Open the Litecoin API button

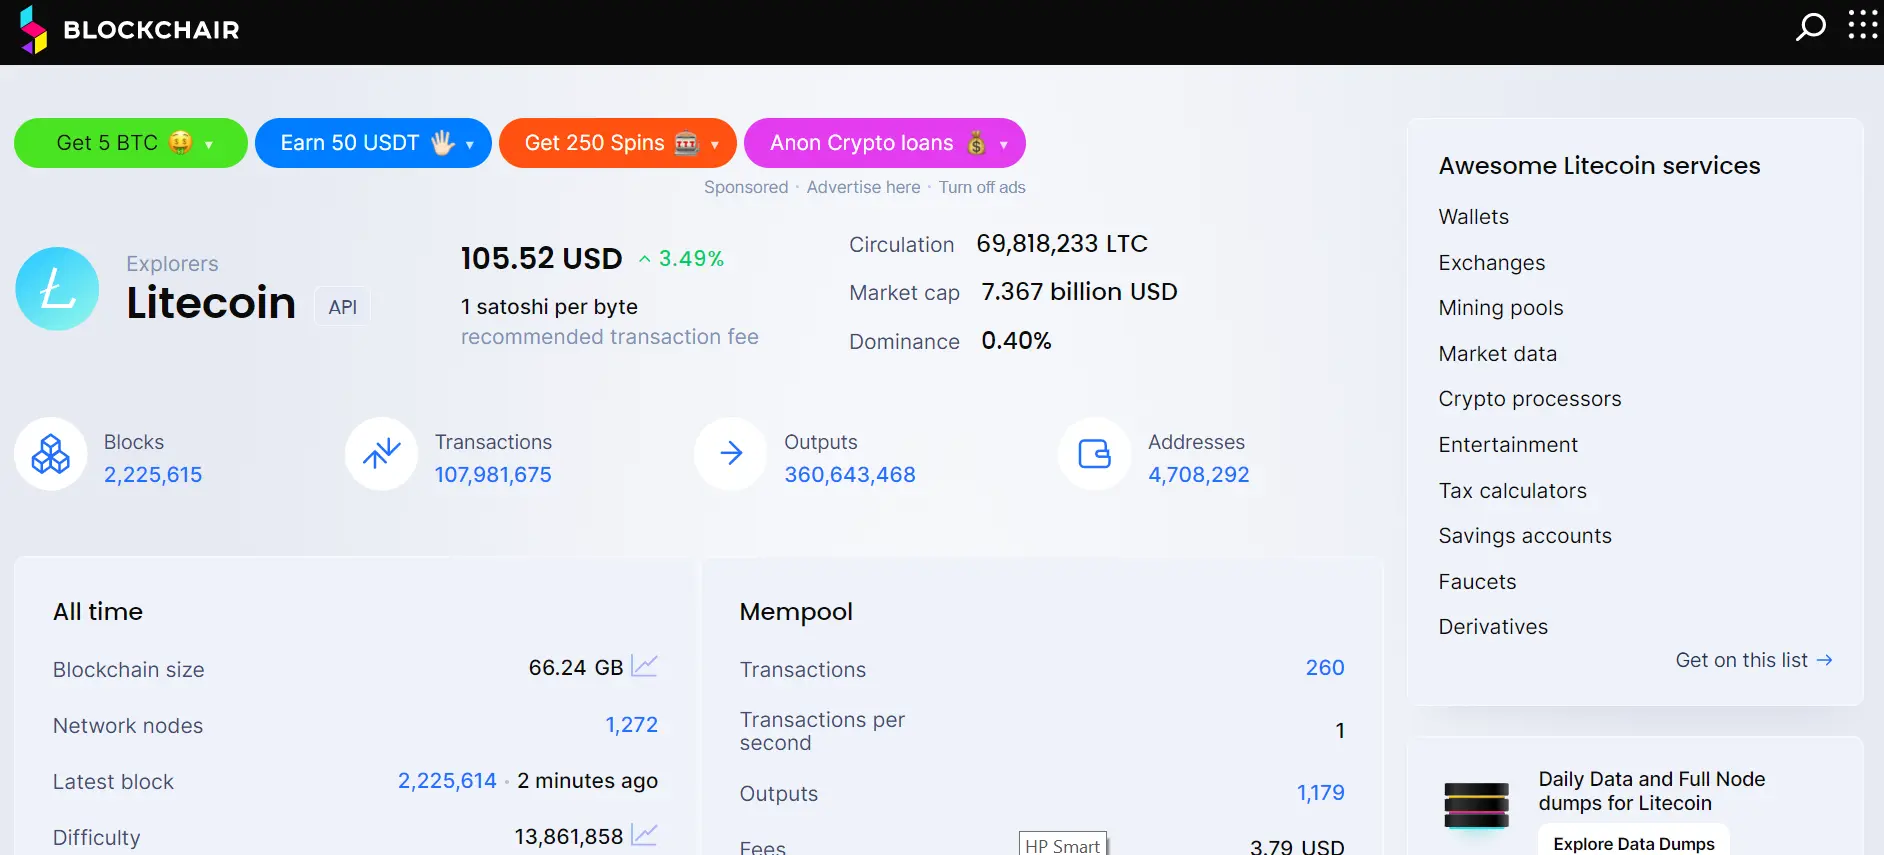coord(343,307)
